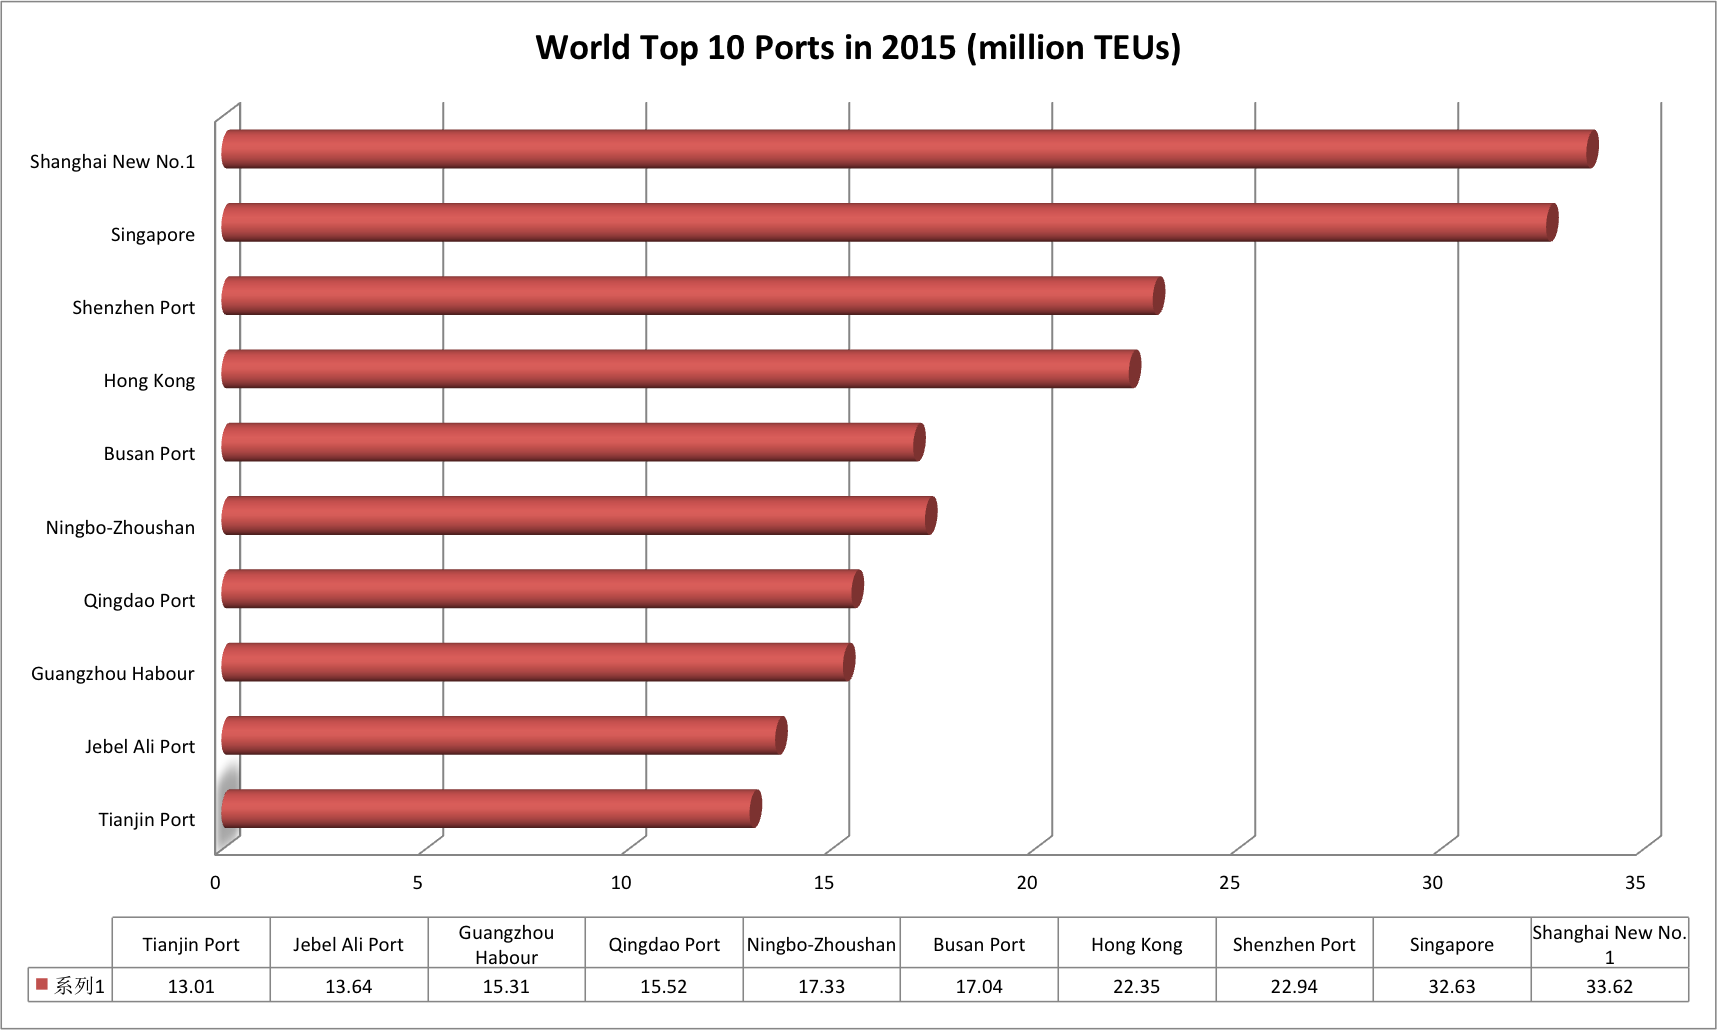This screenshot has width=1717, height=1030.
Task: Select the Guangzhou Habour bar
Action: [x=537, y=662]
